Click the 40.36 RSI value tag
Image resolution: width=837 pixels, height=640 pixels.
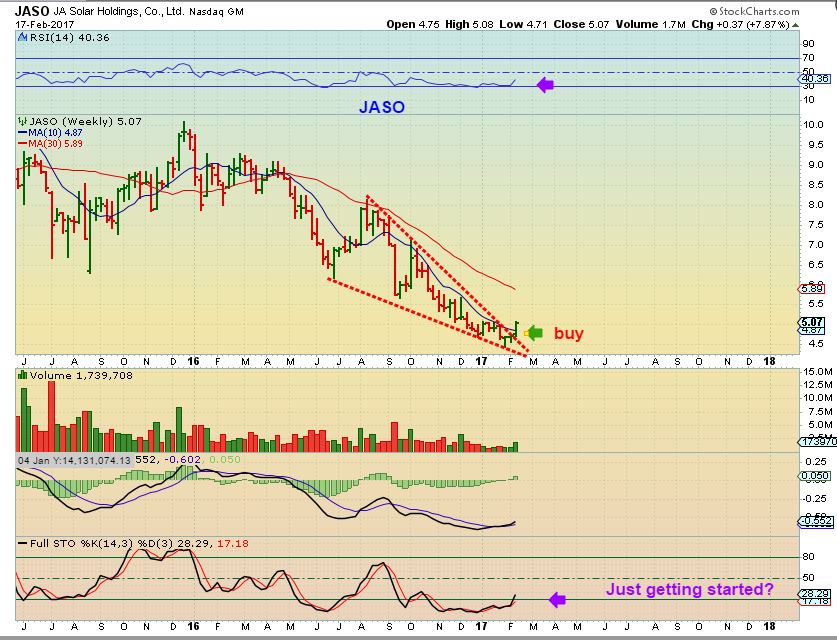[815, 78]
